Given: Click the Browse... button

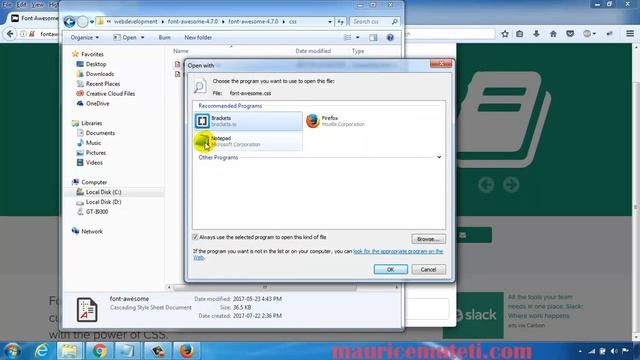Looking at the screenshot, I should (x=428, y=239).
